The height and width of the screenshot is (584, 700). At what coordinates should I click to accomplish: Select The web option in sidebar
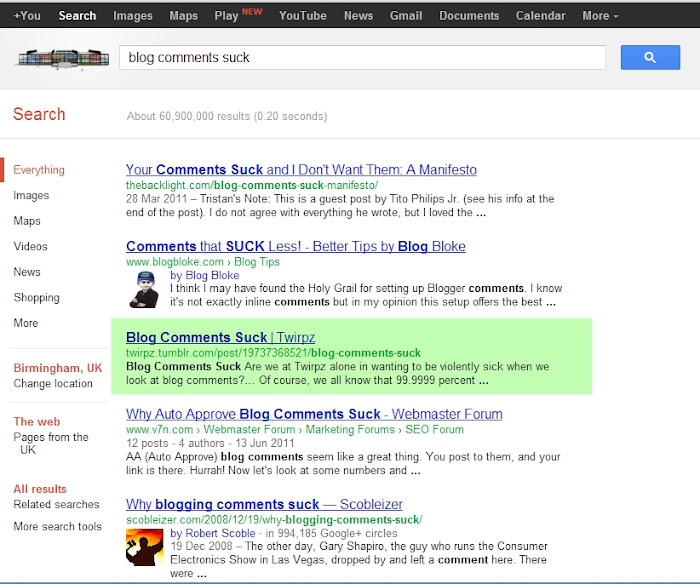point(37,421)
